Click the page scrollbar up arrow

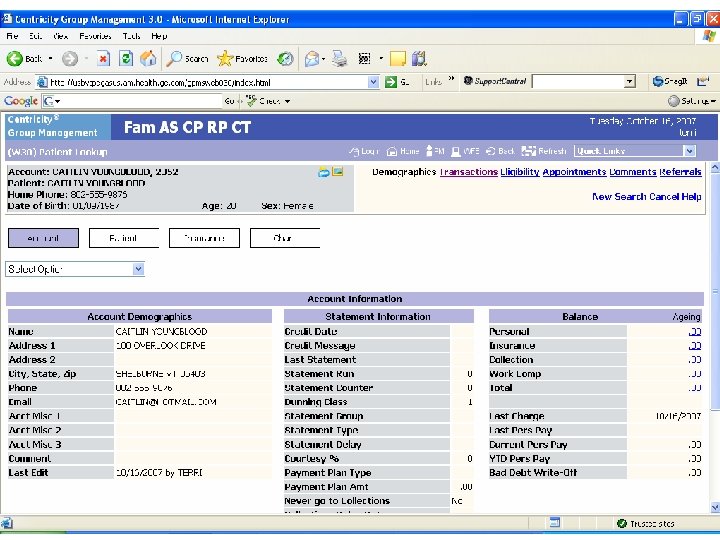point(715,168)
